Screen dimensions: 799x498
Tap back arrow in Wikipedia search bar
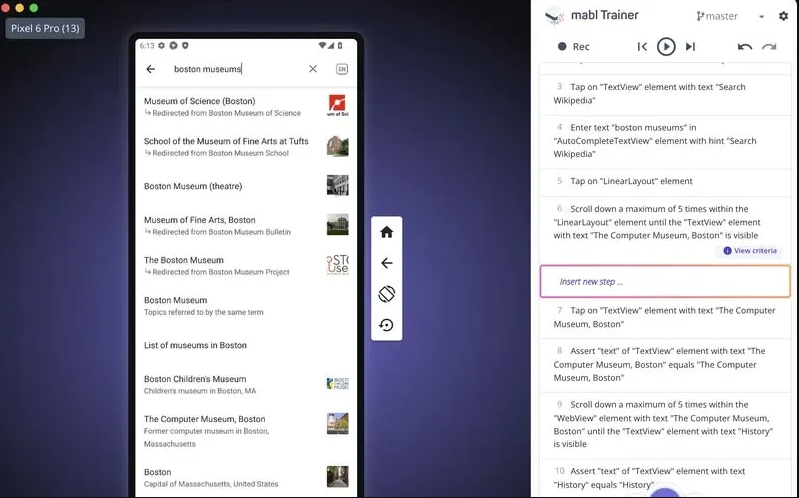151,69
